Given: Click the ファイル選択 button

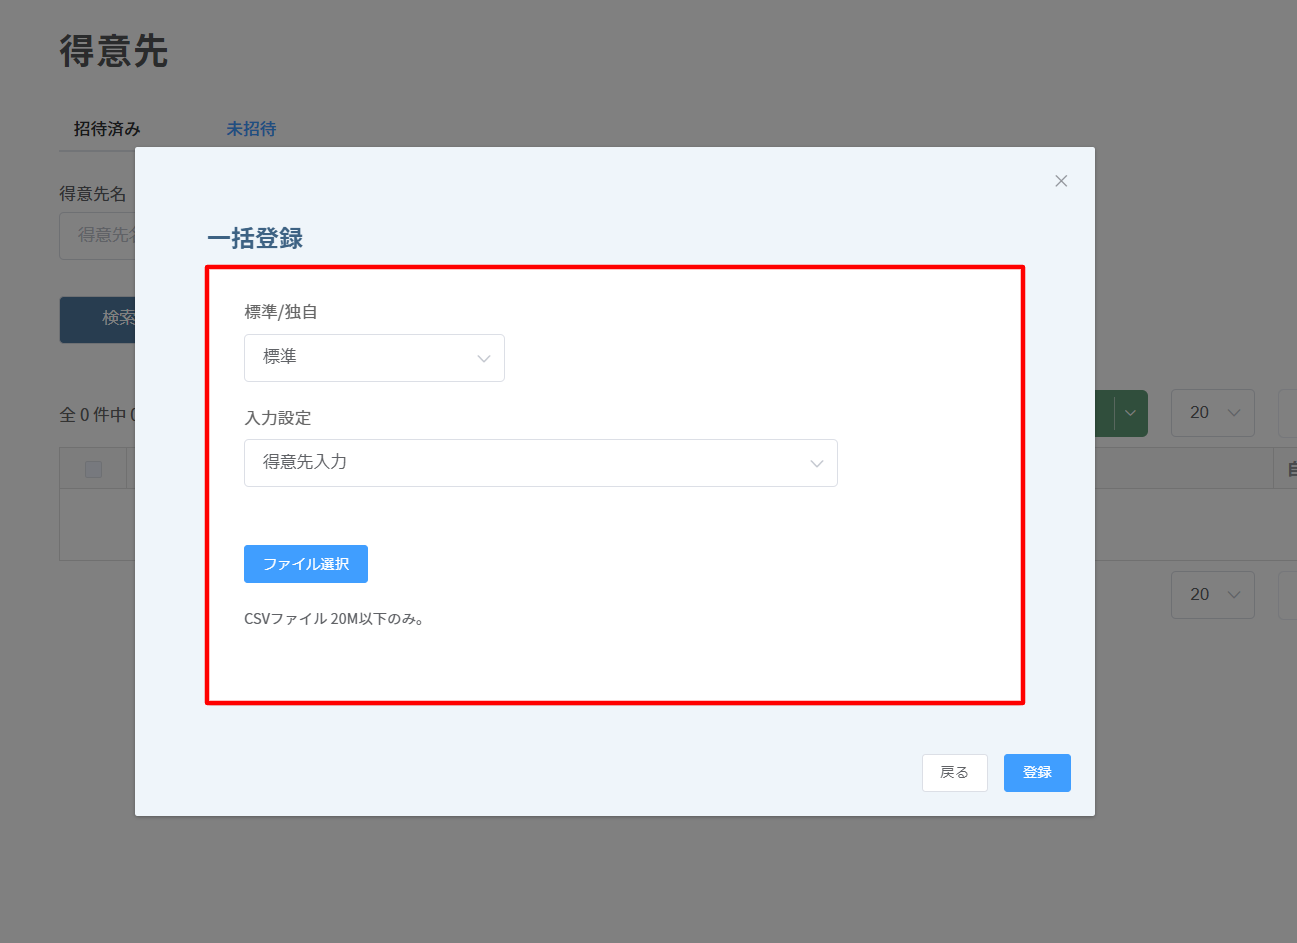Looking at the screenshot, I should tap(306, 564).
